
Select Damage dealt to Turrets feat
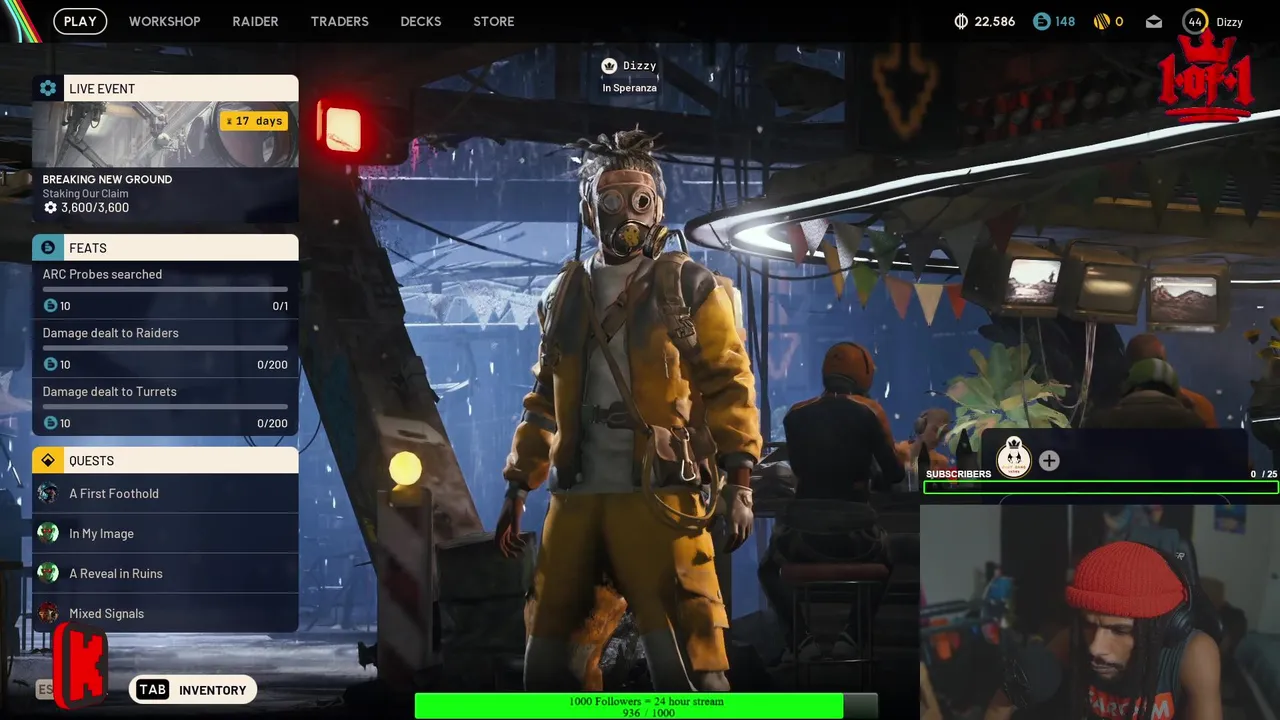point(165,408)
